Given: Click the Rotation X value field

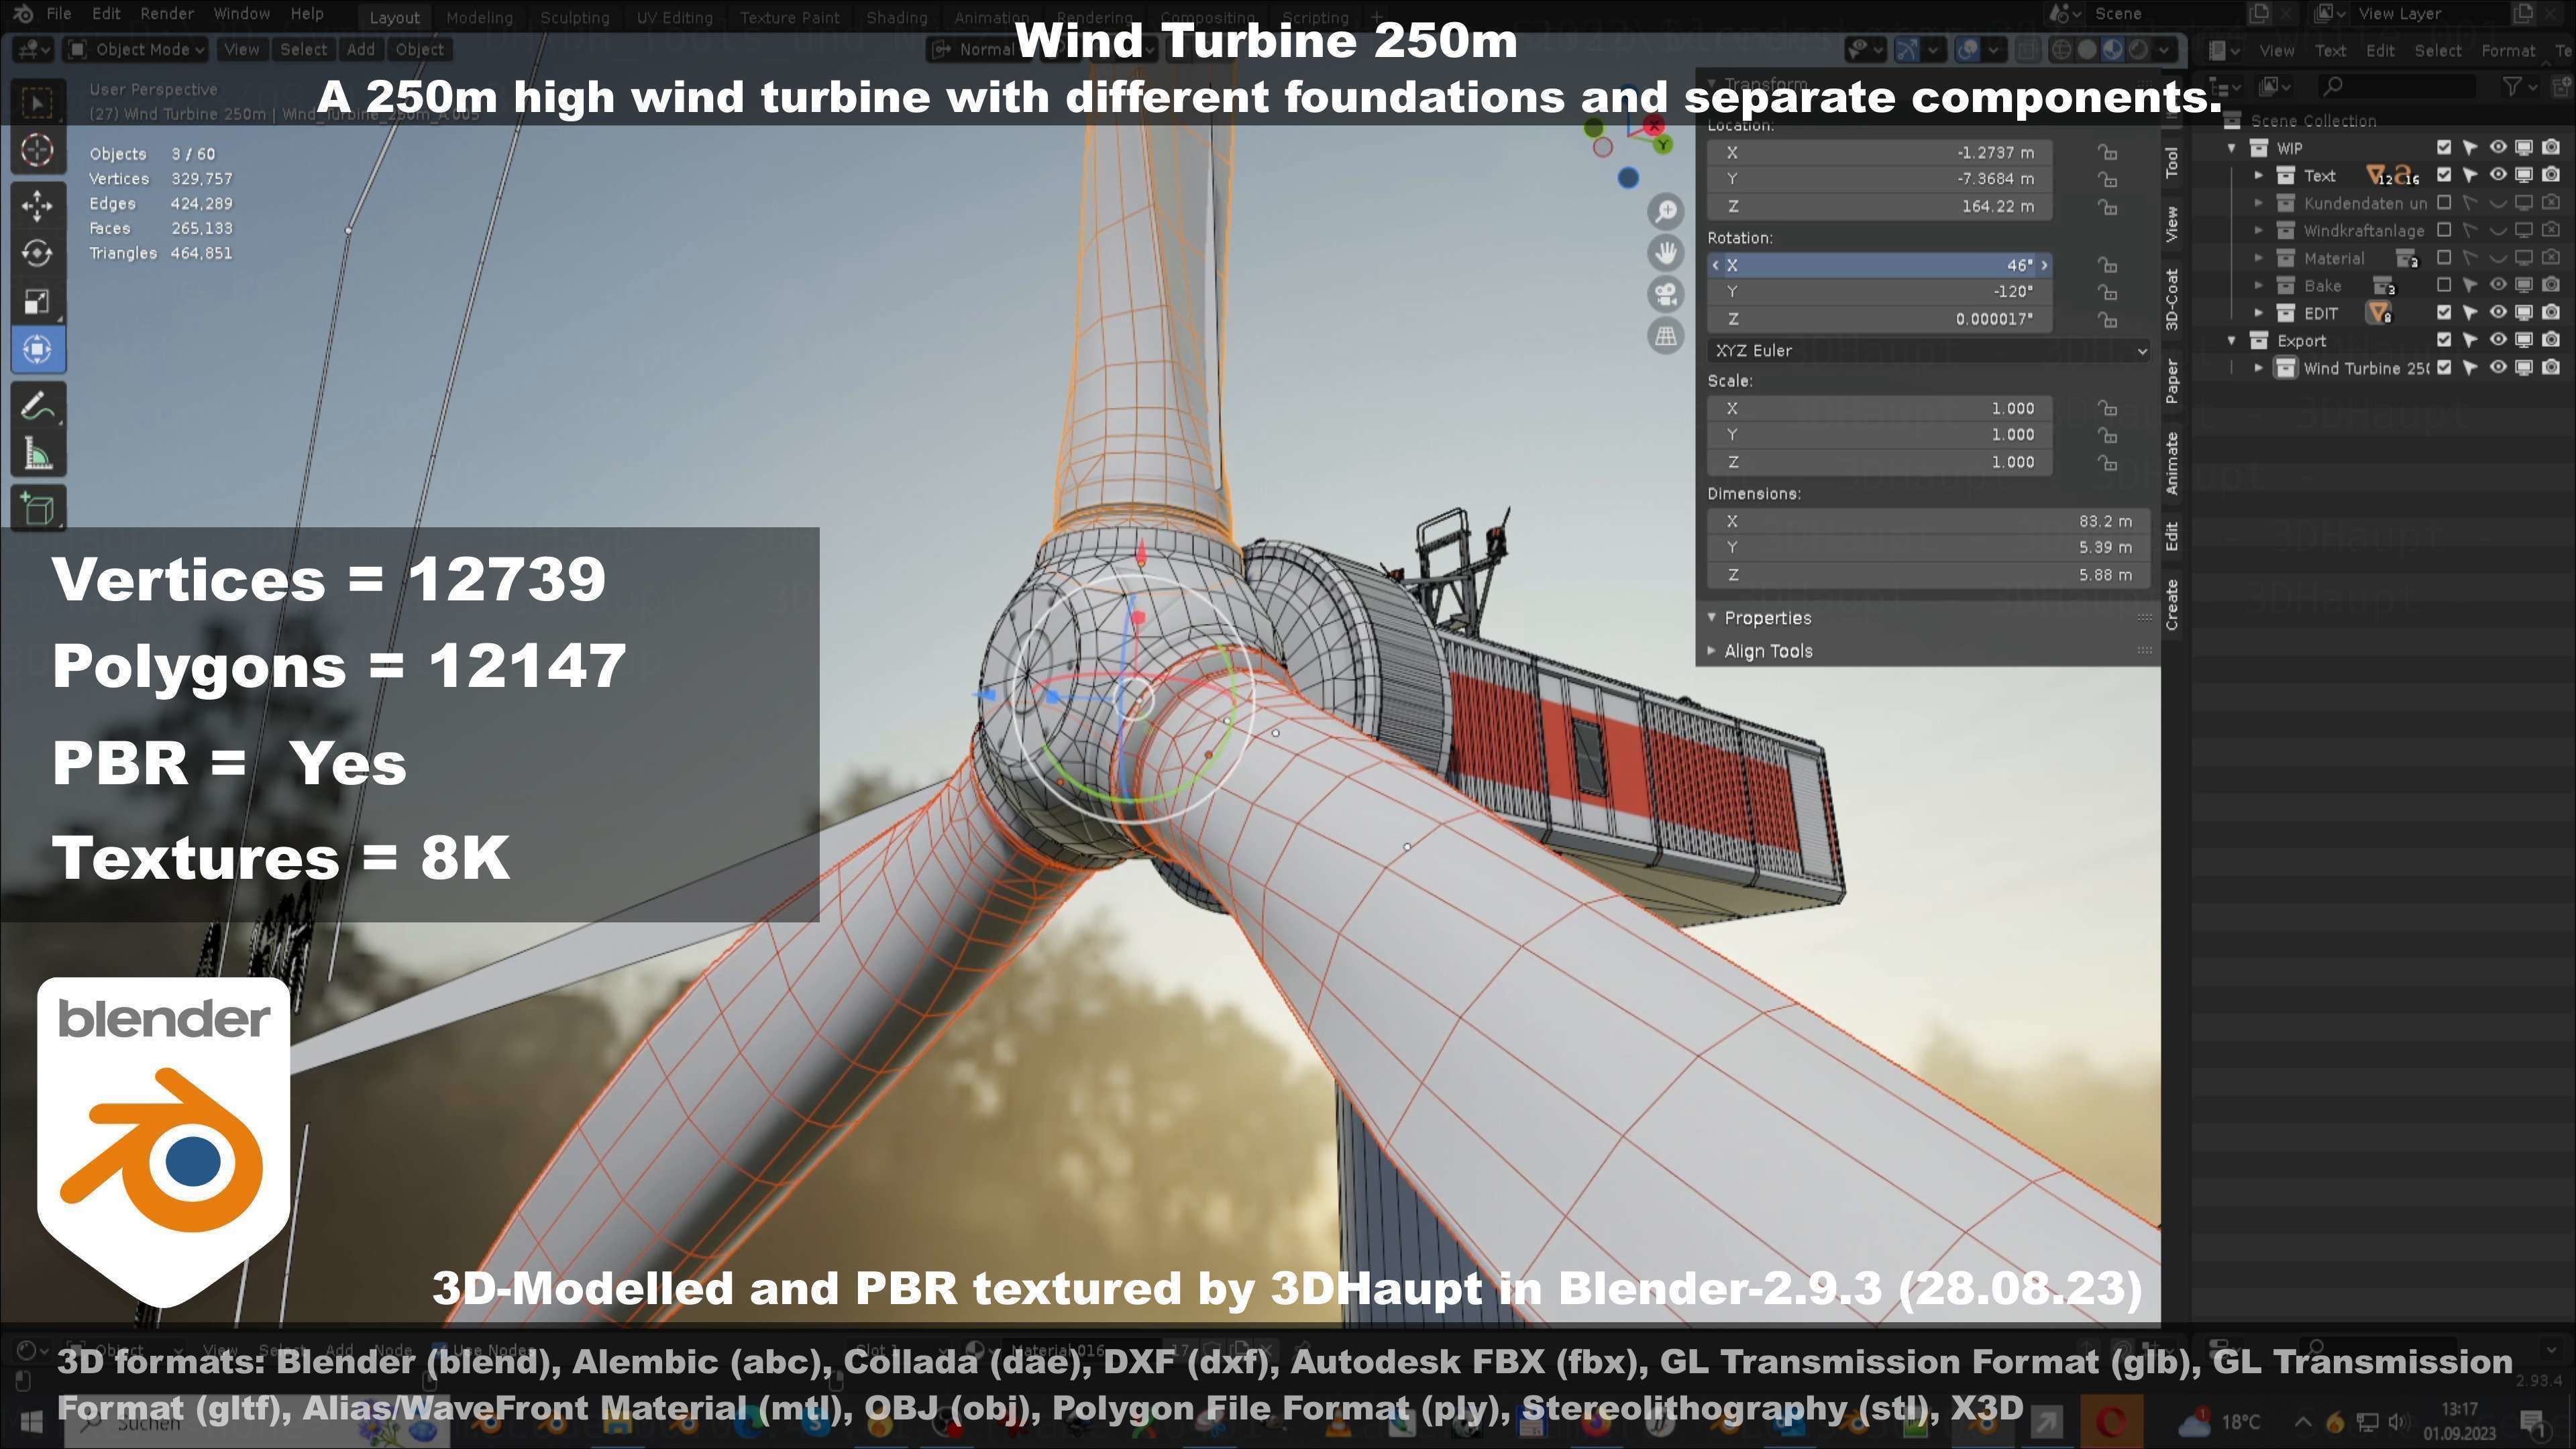Looking at the screenshot, I should click(x=1880, y=265).
